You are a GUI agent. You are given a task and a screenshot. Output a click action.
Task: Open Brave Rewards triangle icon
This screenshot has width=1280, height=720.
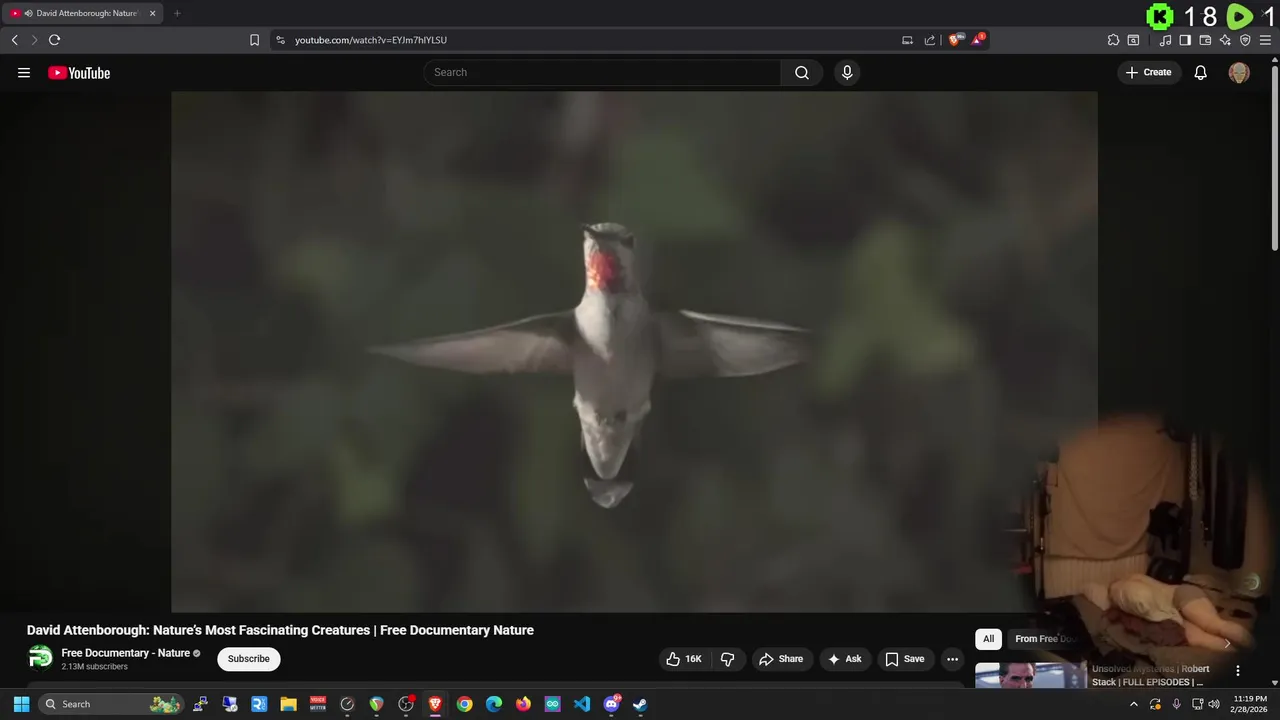click(978, 40)
